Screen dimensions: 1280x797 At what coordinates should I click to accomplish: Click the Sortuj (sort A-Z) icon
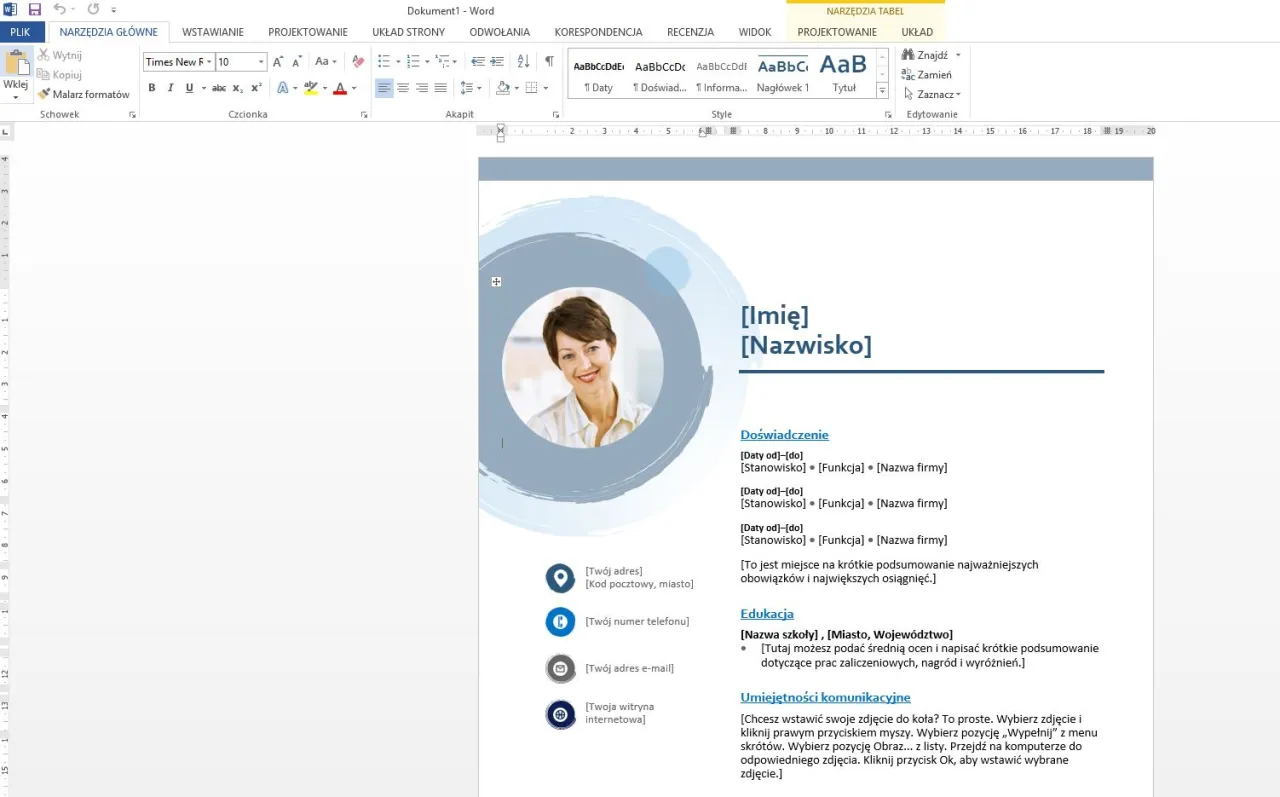(522, 61)
